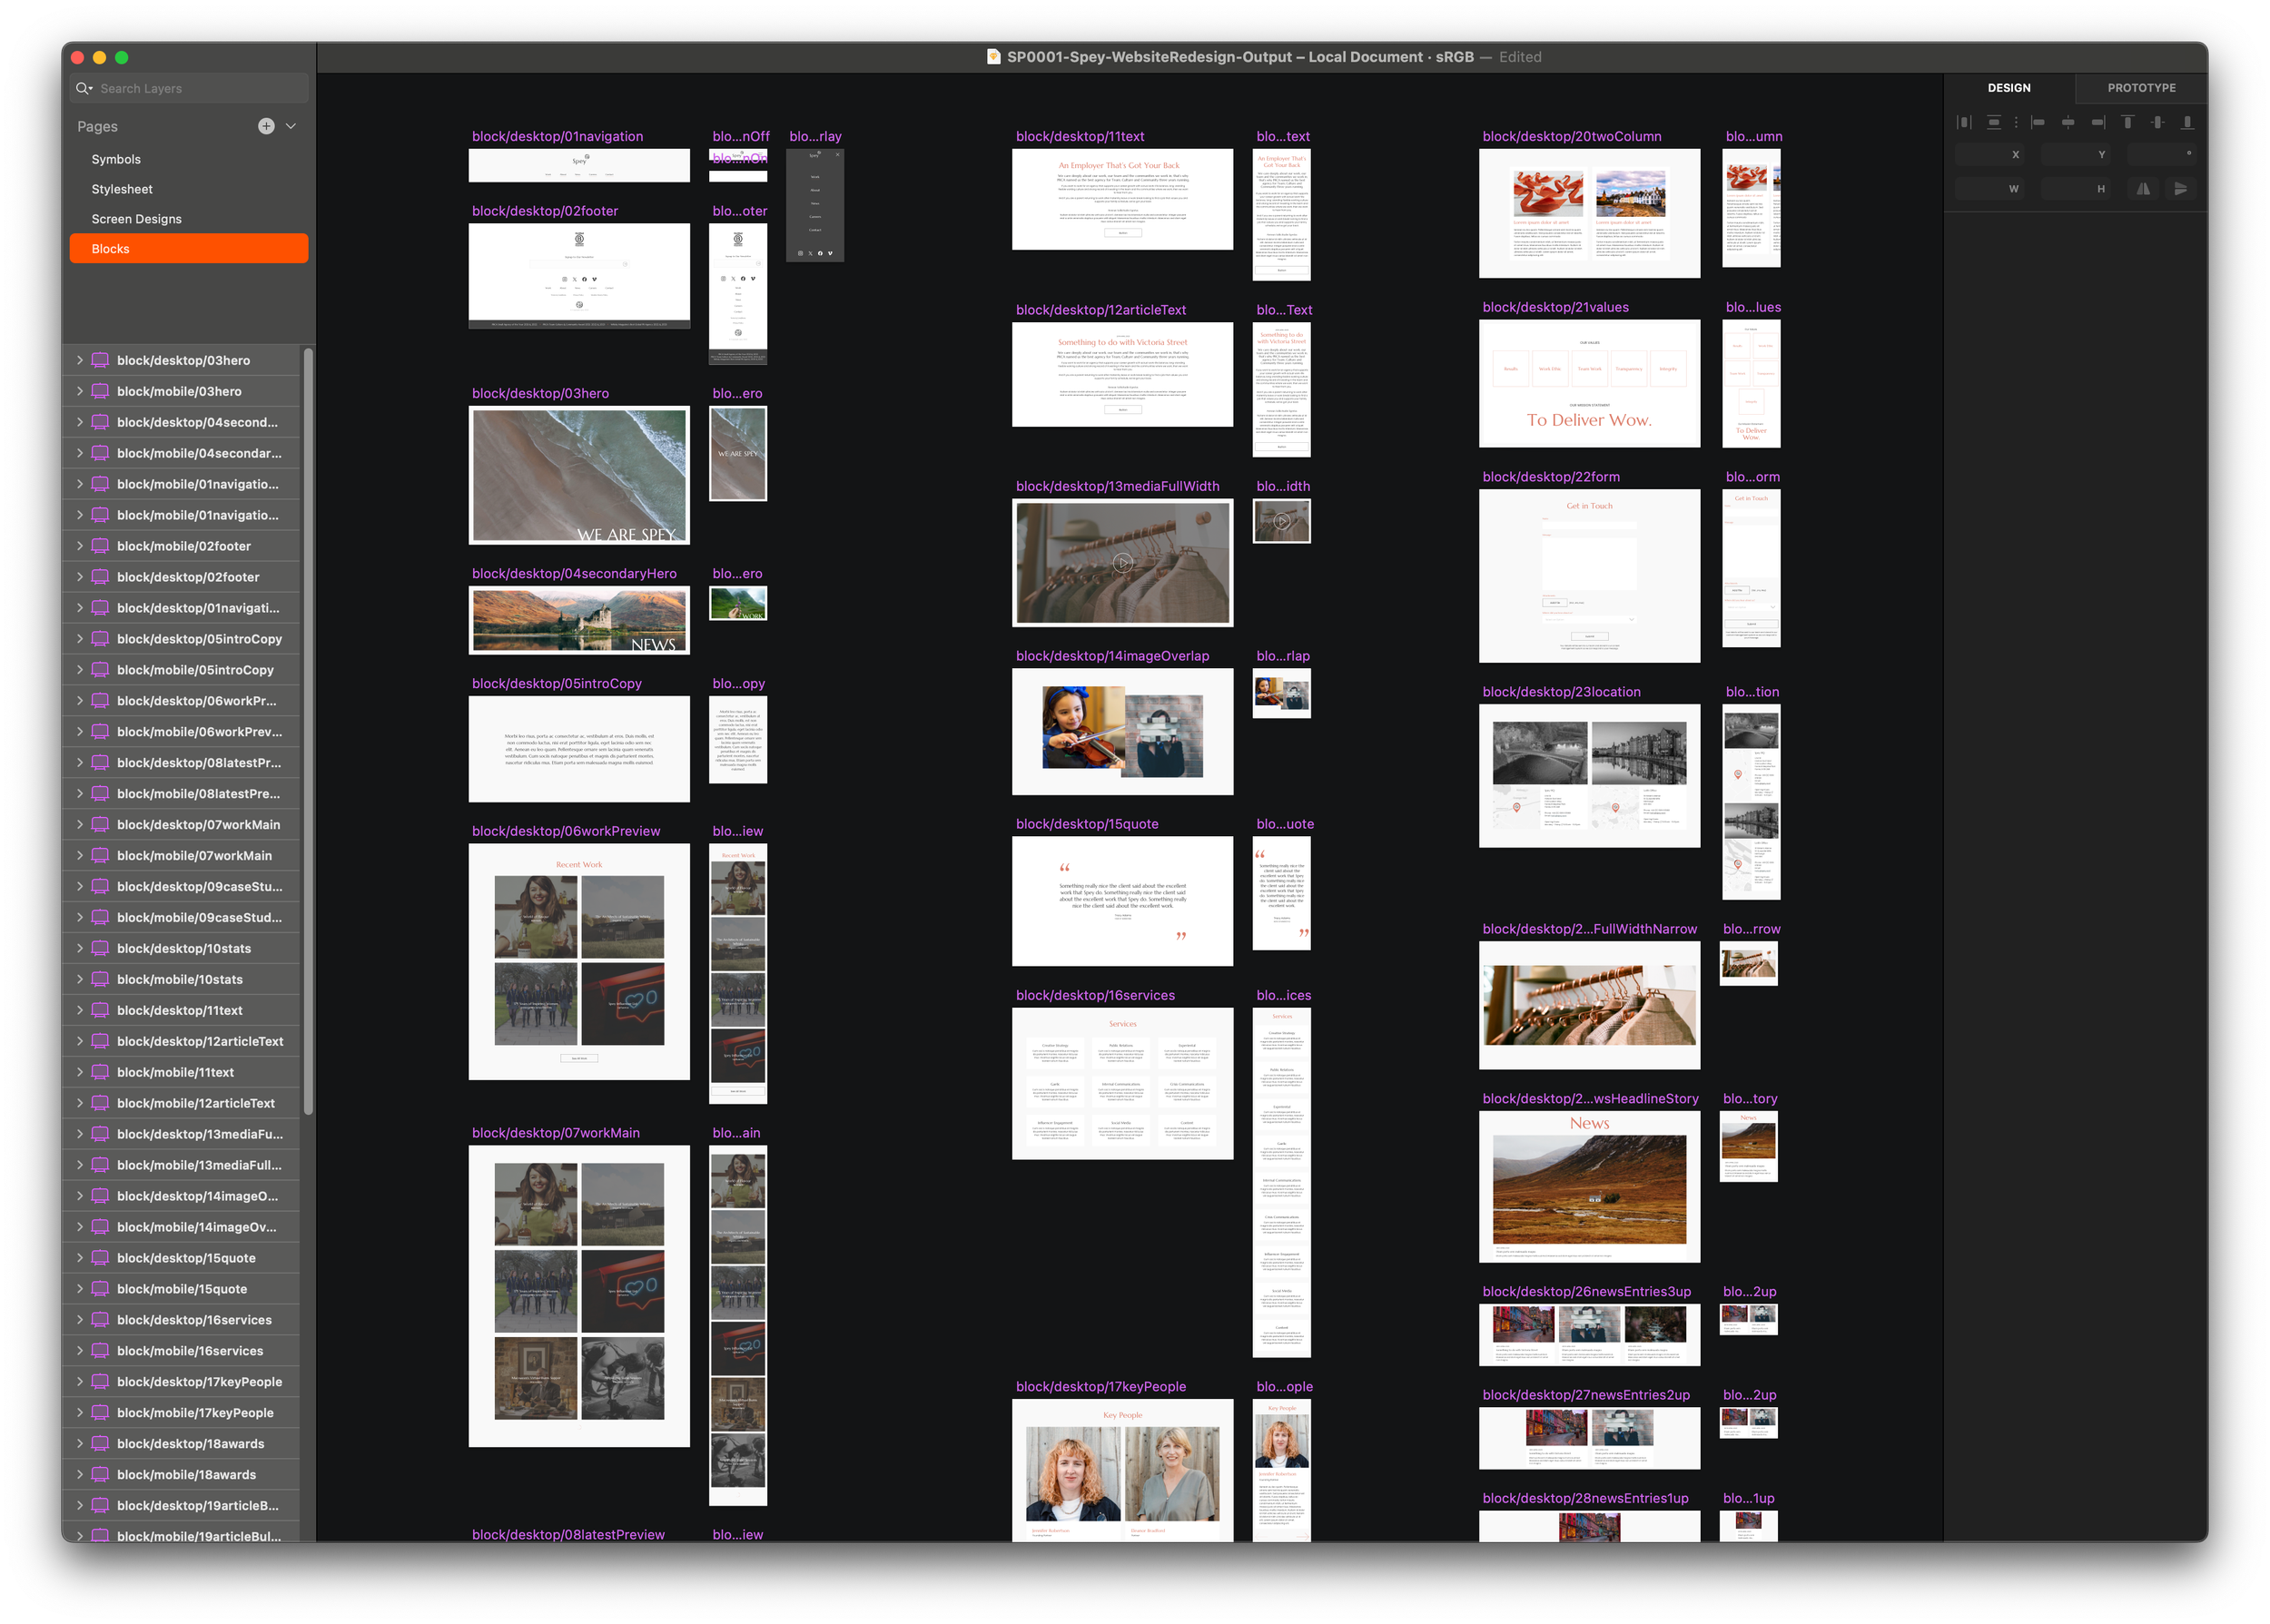Switch to the Prototype tab

[2141, 88]
